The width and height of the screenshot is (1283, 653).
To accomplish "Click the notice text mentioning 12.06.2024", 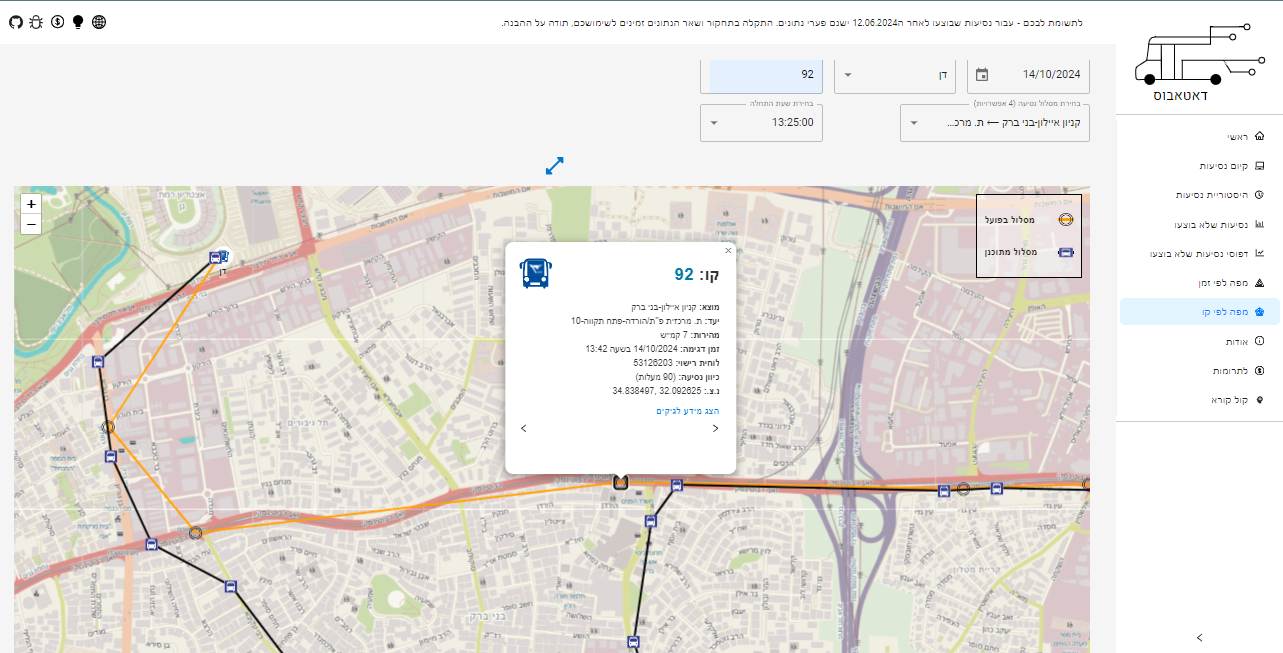I will 792,22.
